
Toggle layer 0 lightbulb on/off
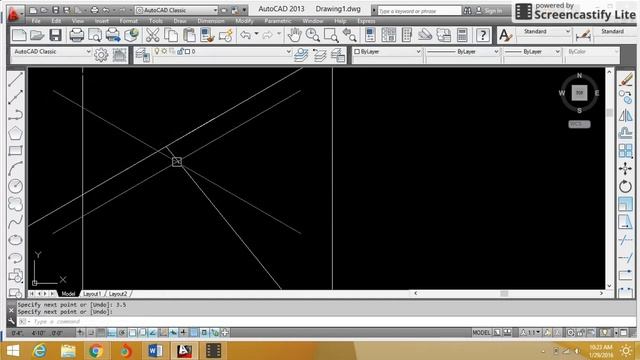pyautogui.click(x=156, y=51)
